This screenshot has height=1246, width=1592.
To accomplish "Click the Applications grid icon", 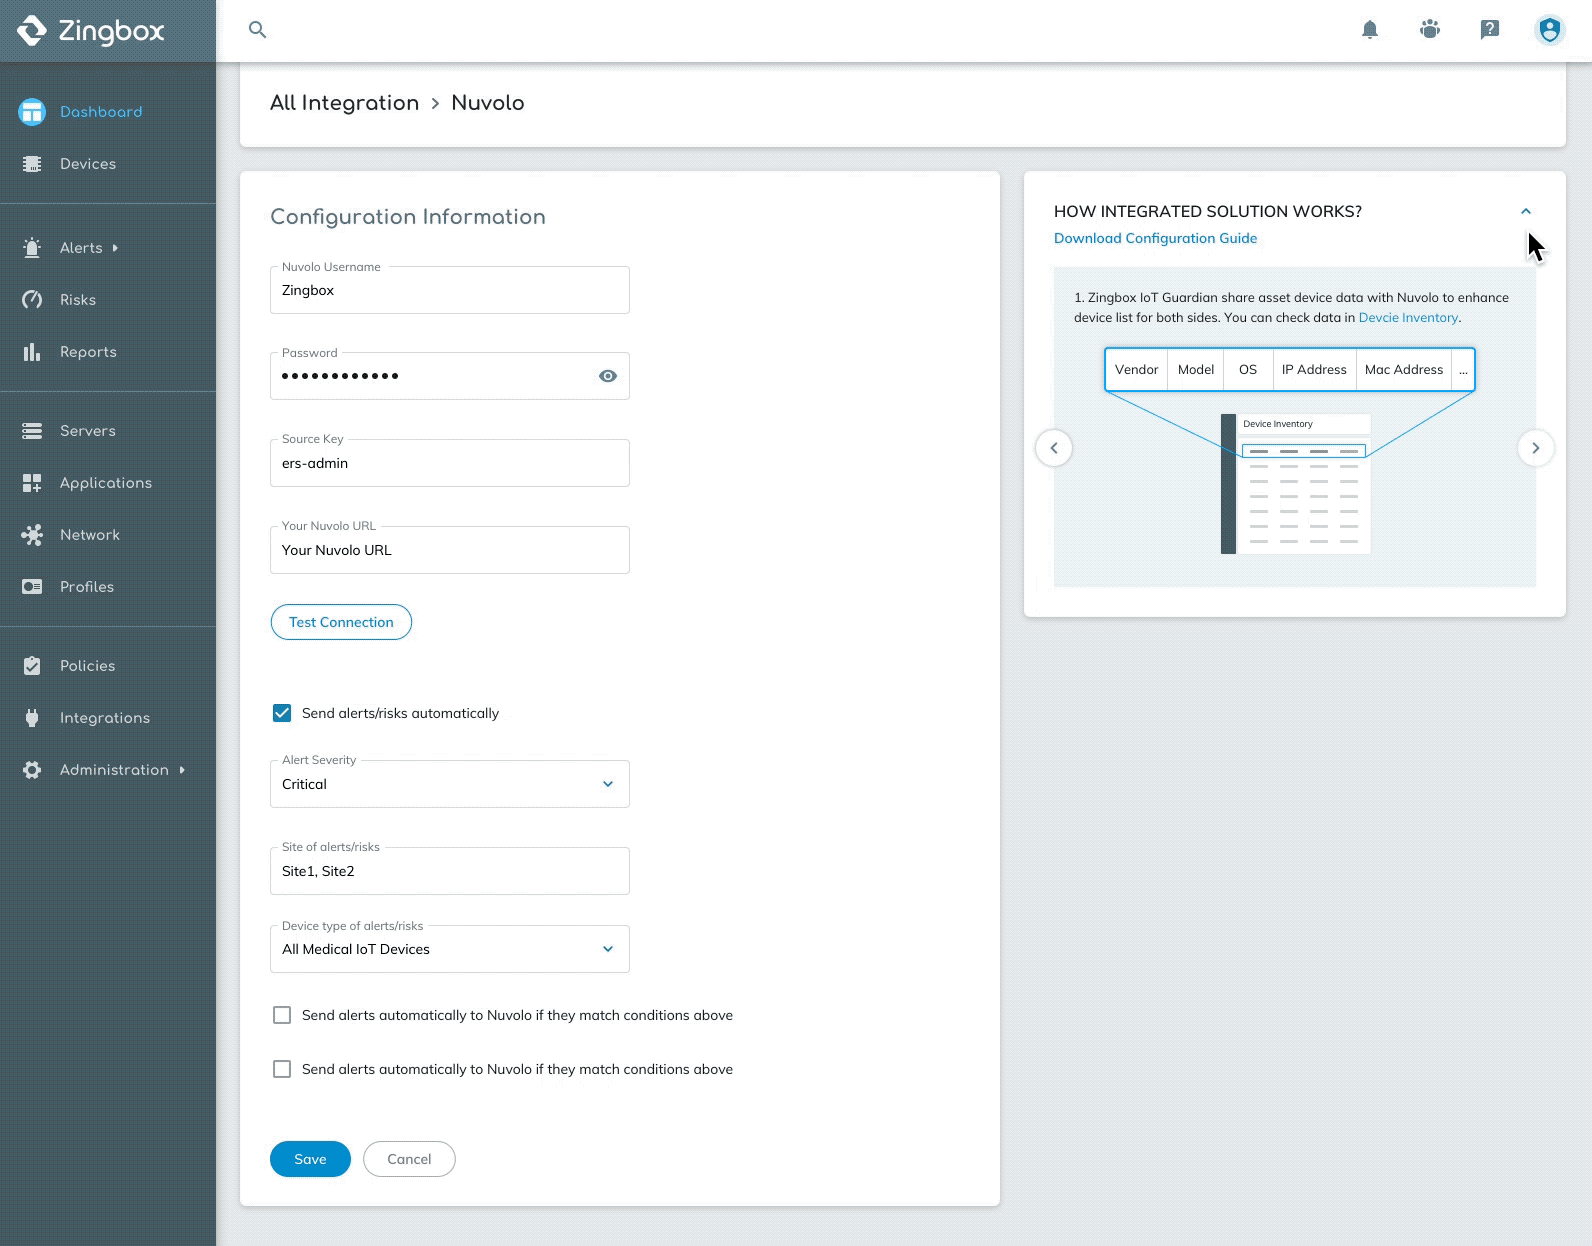I will pyautogui.click(x=32, y=483).
